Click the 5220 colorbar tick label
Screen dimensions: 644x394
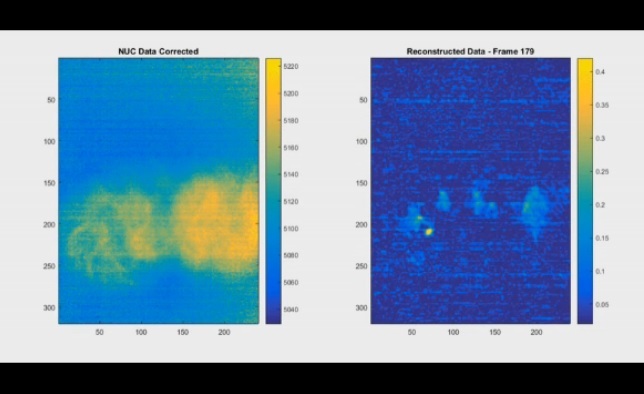291,66
